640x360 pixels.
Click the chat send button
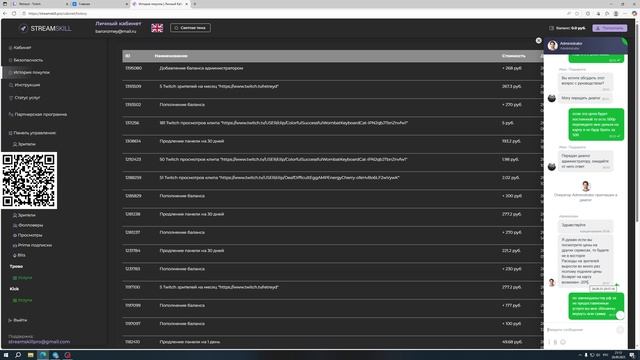click(620, 330)
